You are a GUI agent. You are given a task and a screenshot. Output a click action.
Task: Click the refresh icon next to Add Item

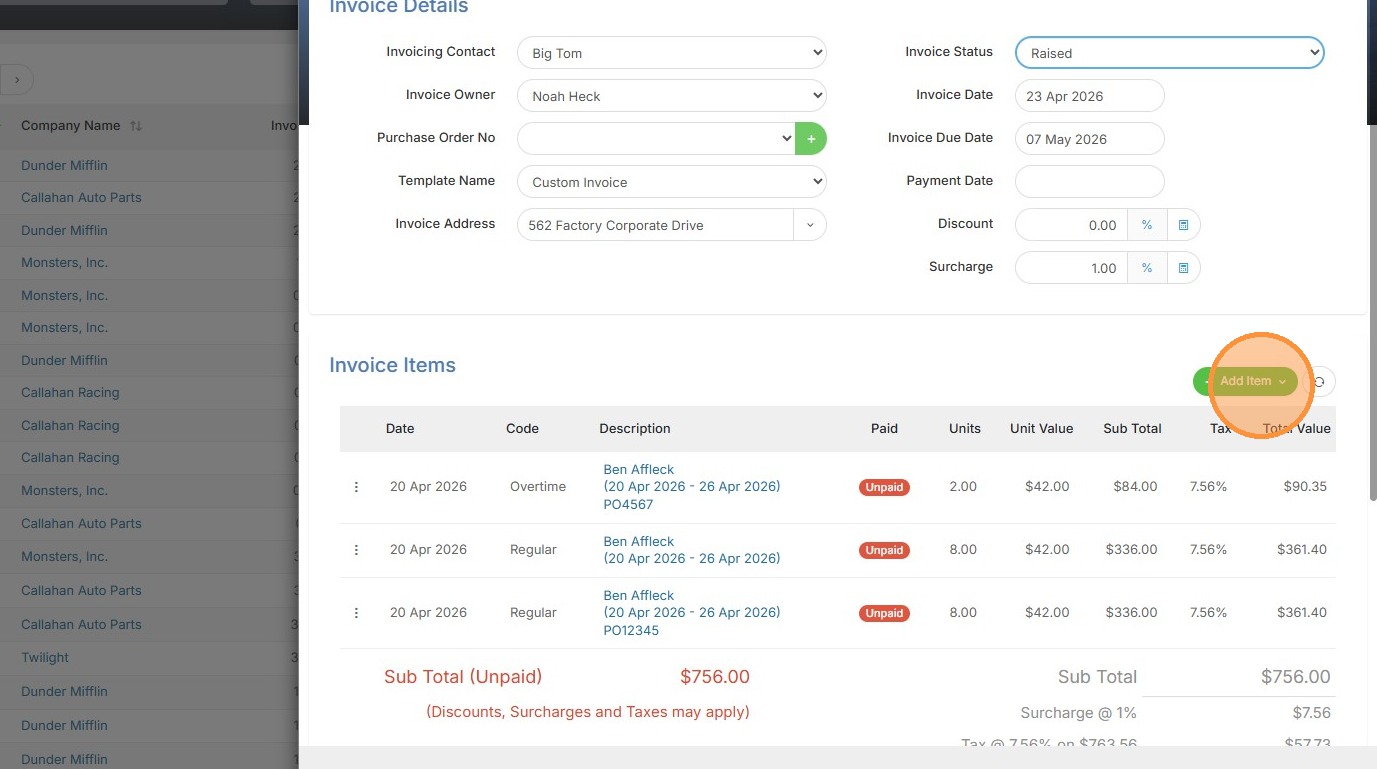[1320, 381]
